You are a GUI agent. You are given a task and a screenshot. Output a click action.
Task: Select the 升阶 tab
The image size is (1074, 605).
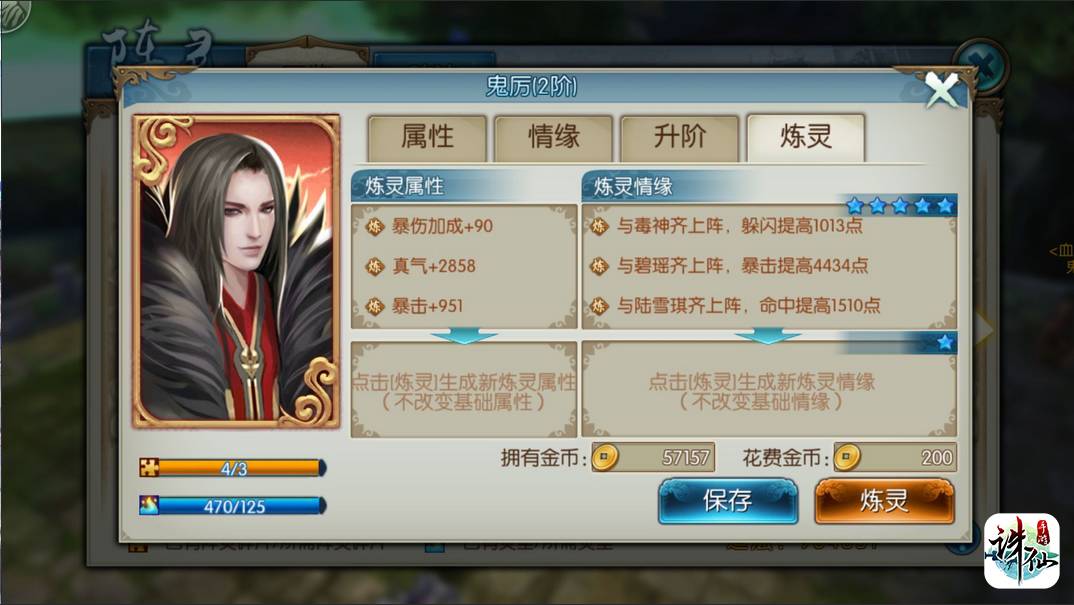click(679, 137)
